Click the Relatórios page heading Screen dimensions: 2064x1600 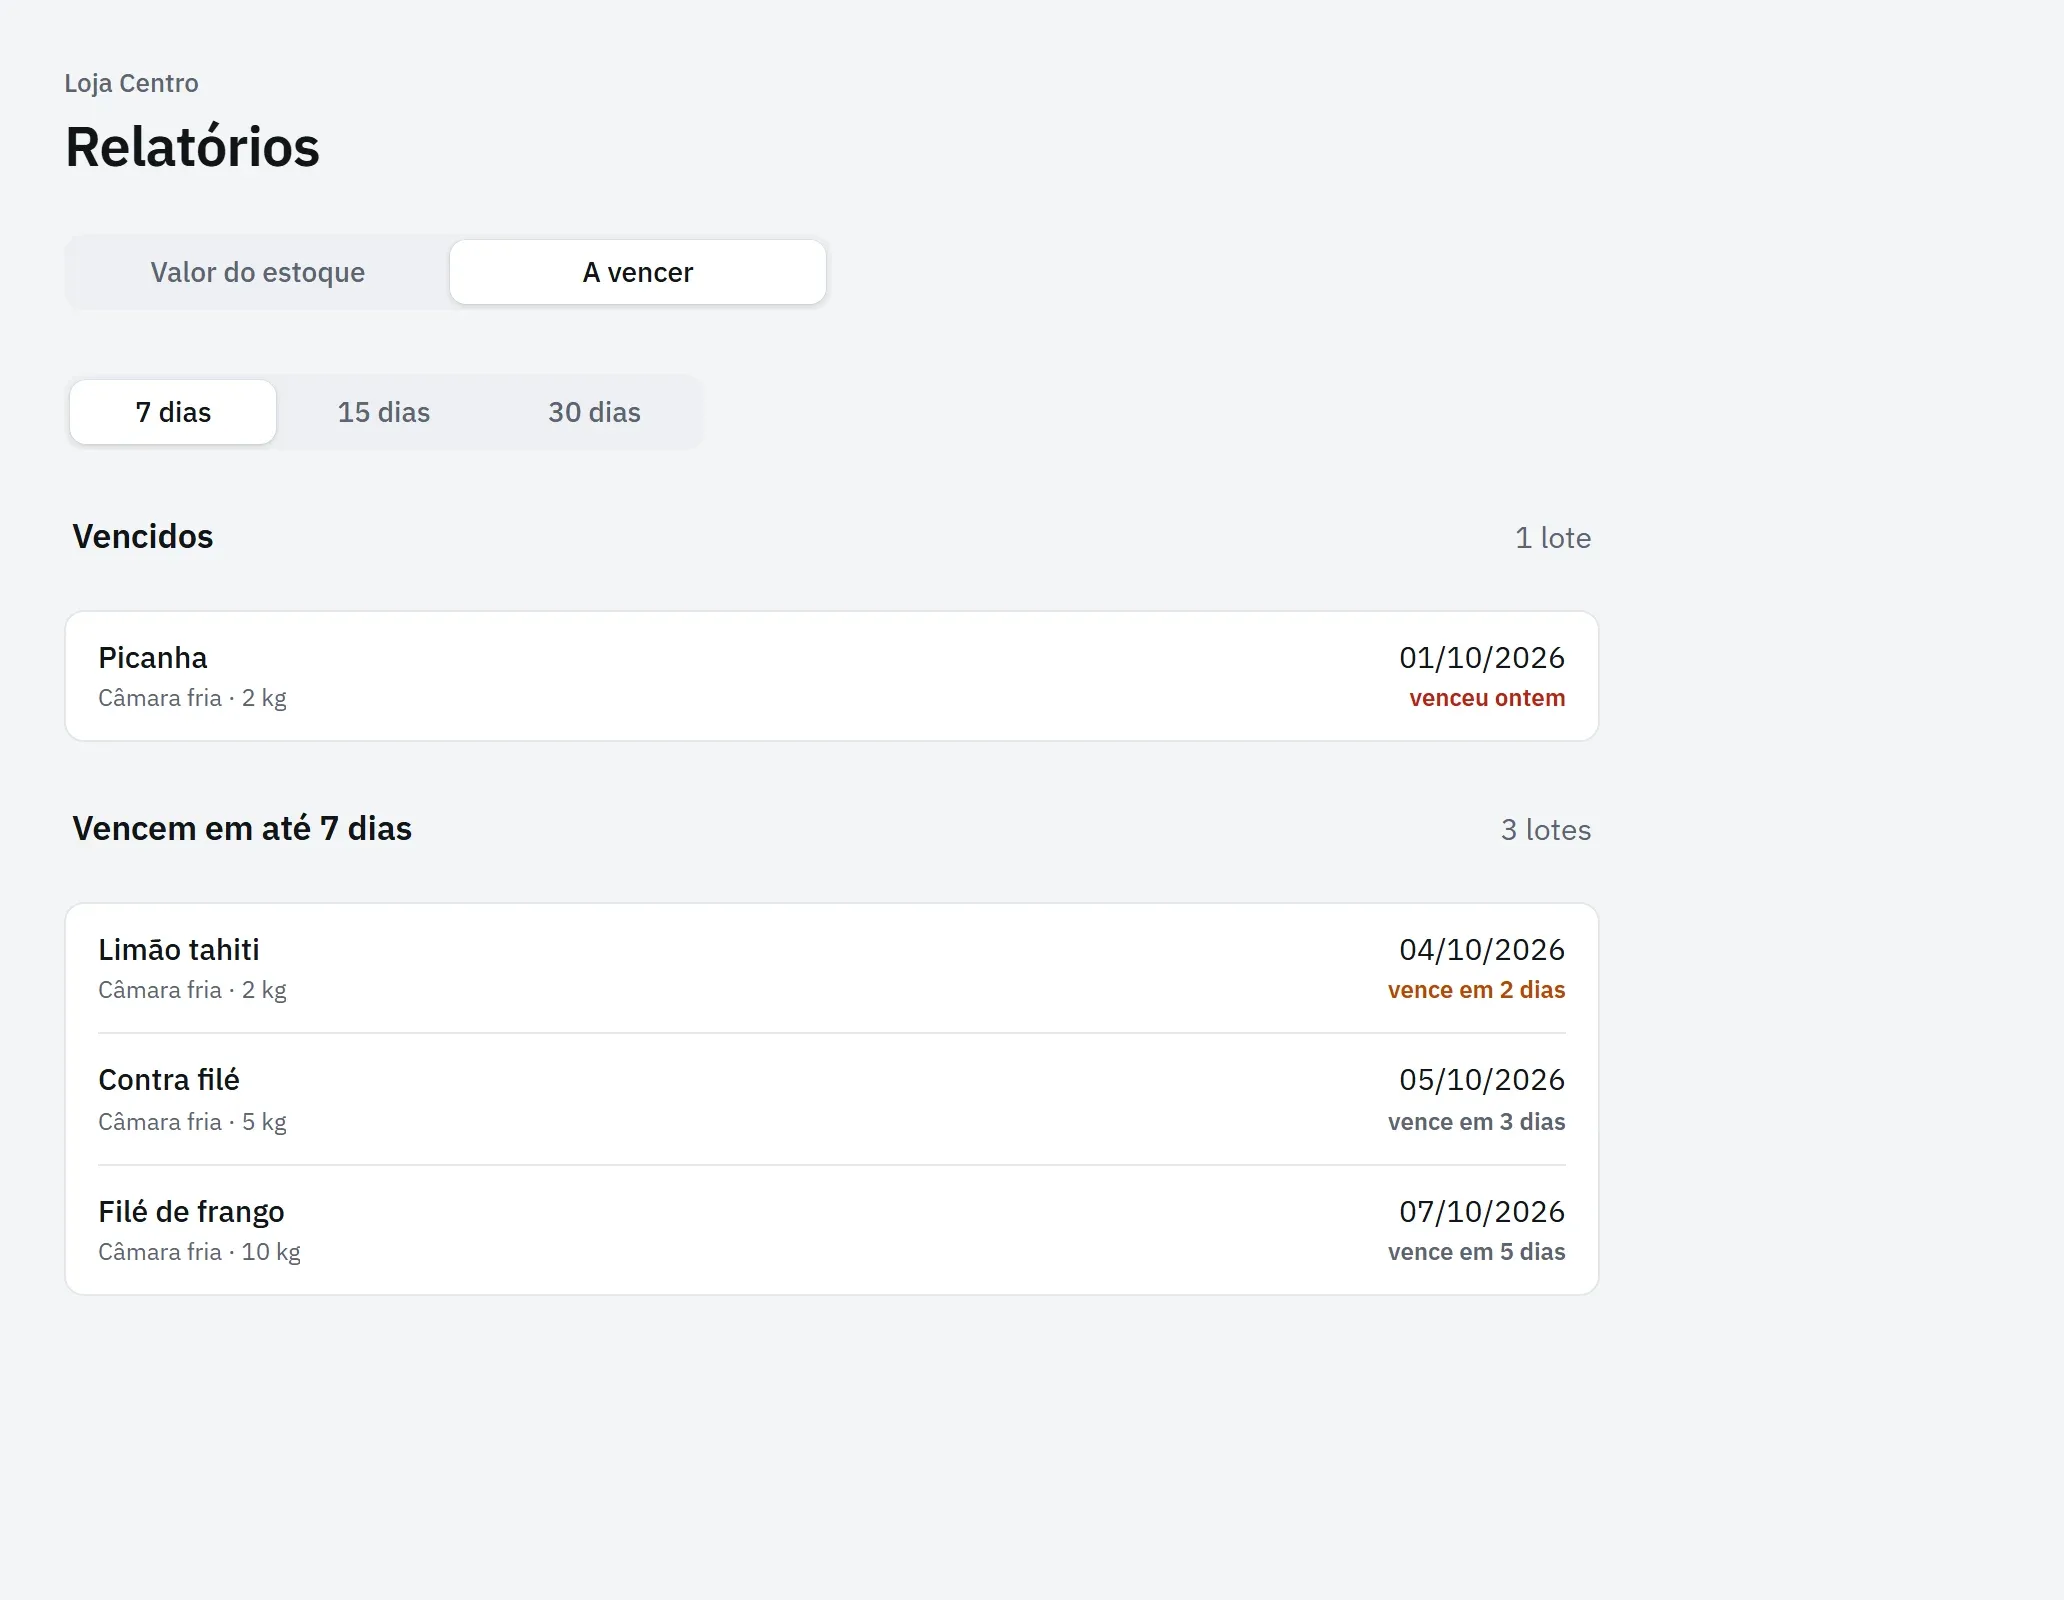(192, 147)
